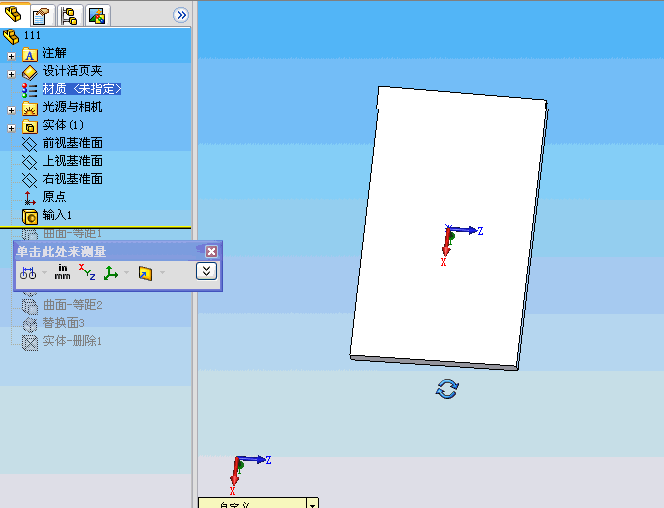
Task: Select the suppressed 替换面3 feature
Action: 64,323
